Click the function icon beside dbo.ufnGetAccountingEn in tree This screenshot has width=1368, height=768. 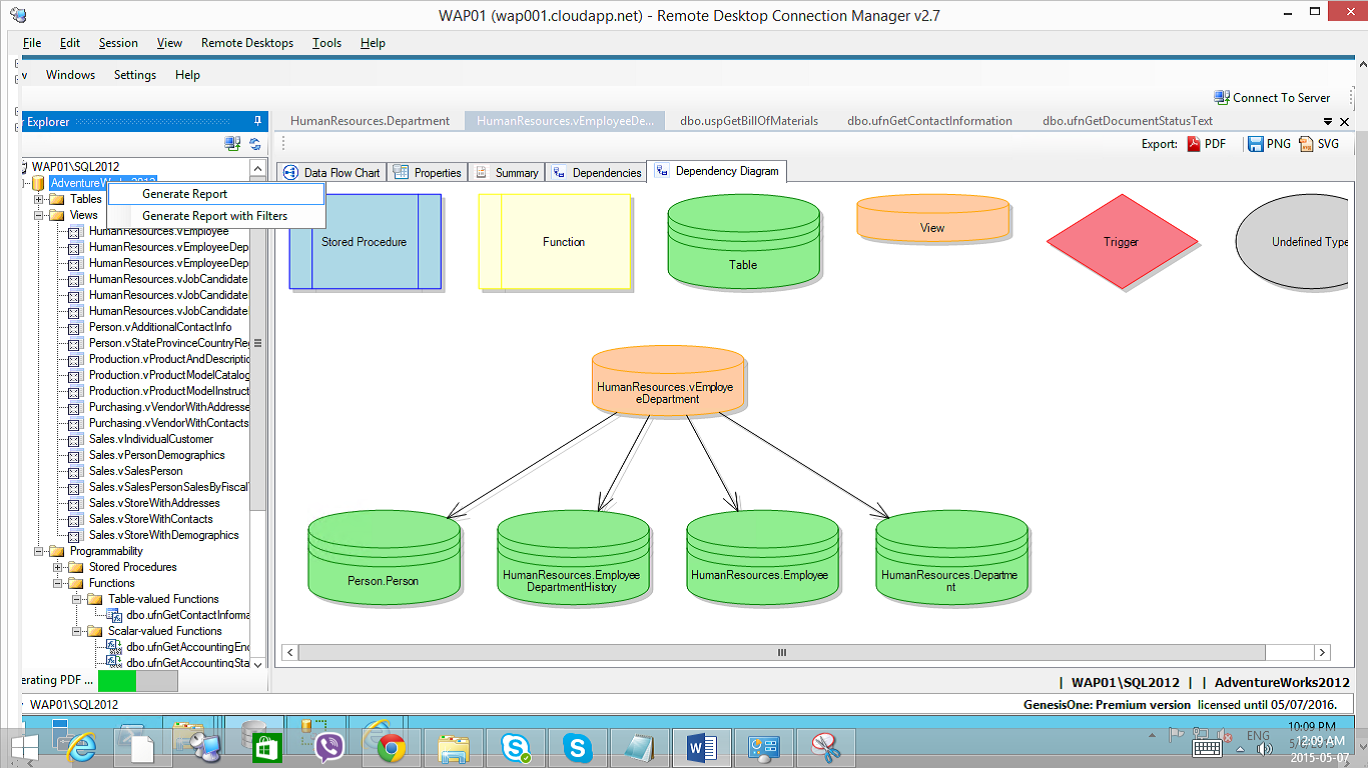[113, 647]
